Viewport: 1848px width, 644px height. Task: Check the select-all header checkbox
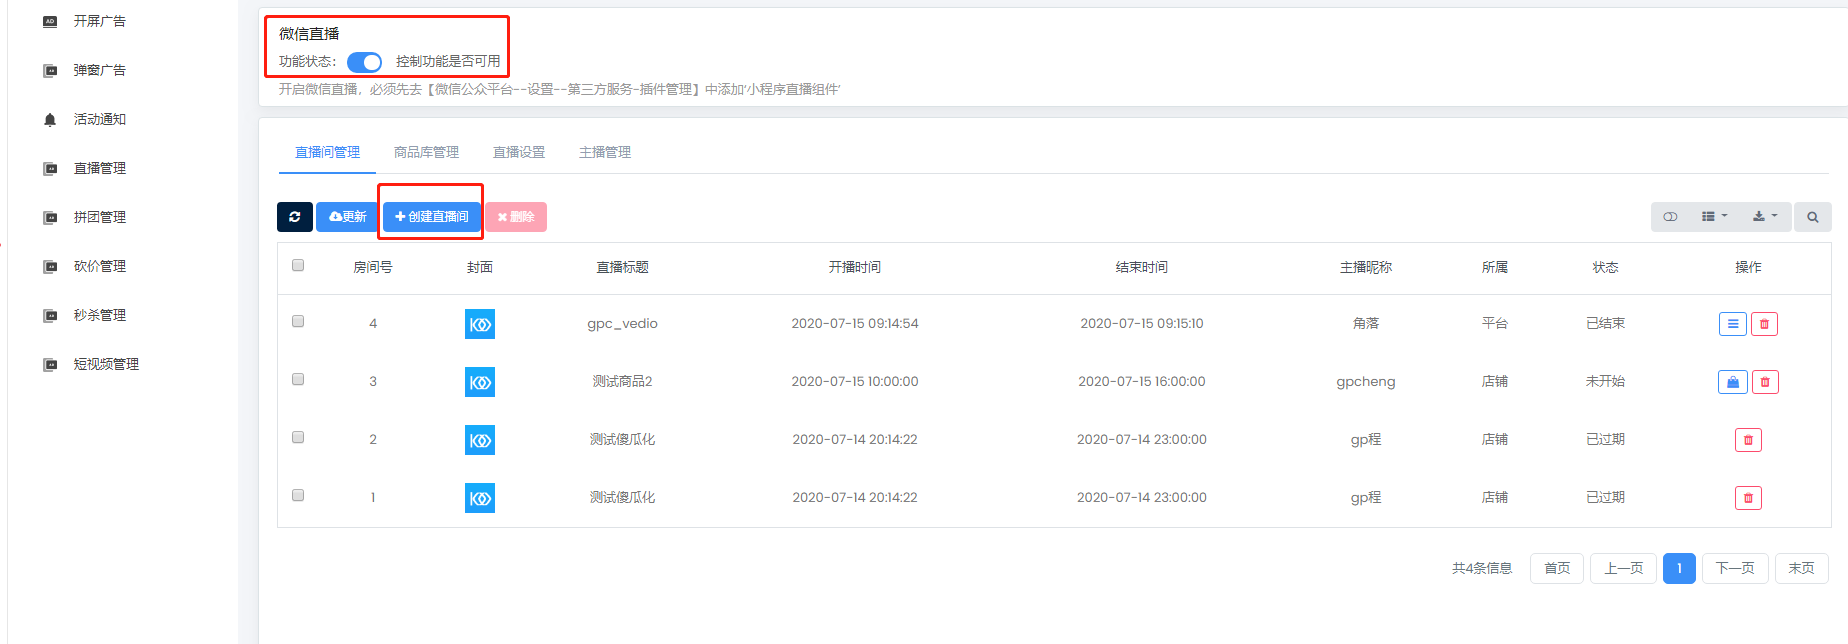pos(298,265)
